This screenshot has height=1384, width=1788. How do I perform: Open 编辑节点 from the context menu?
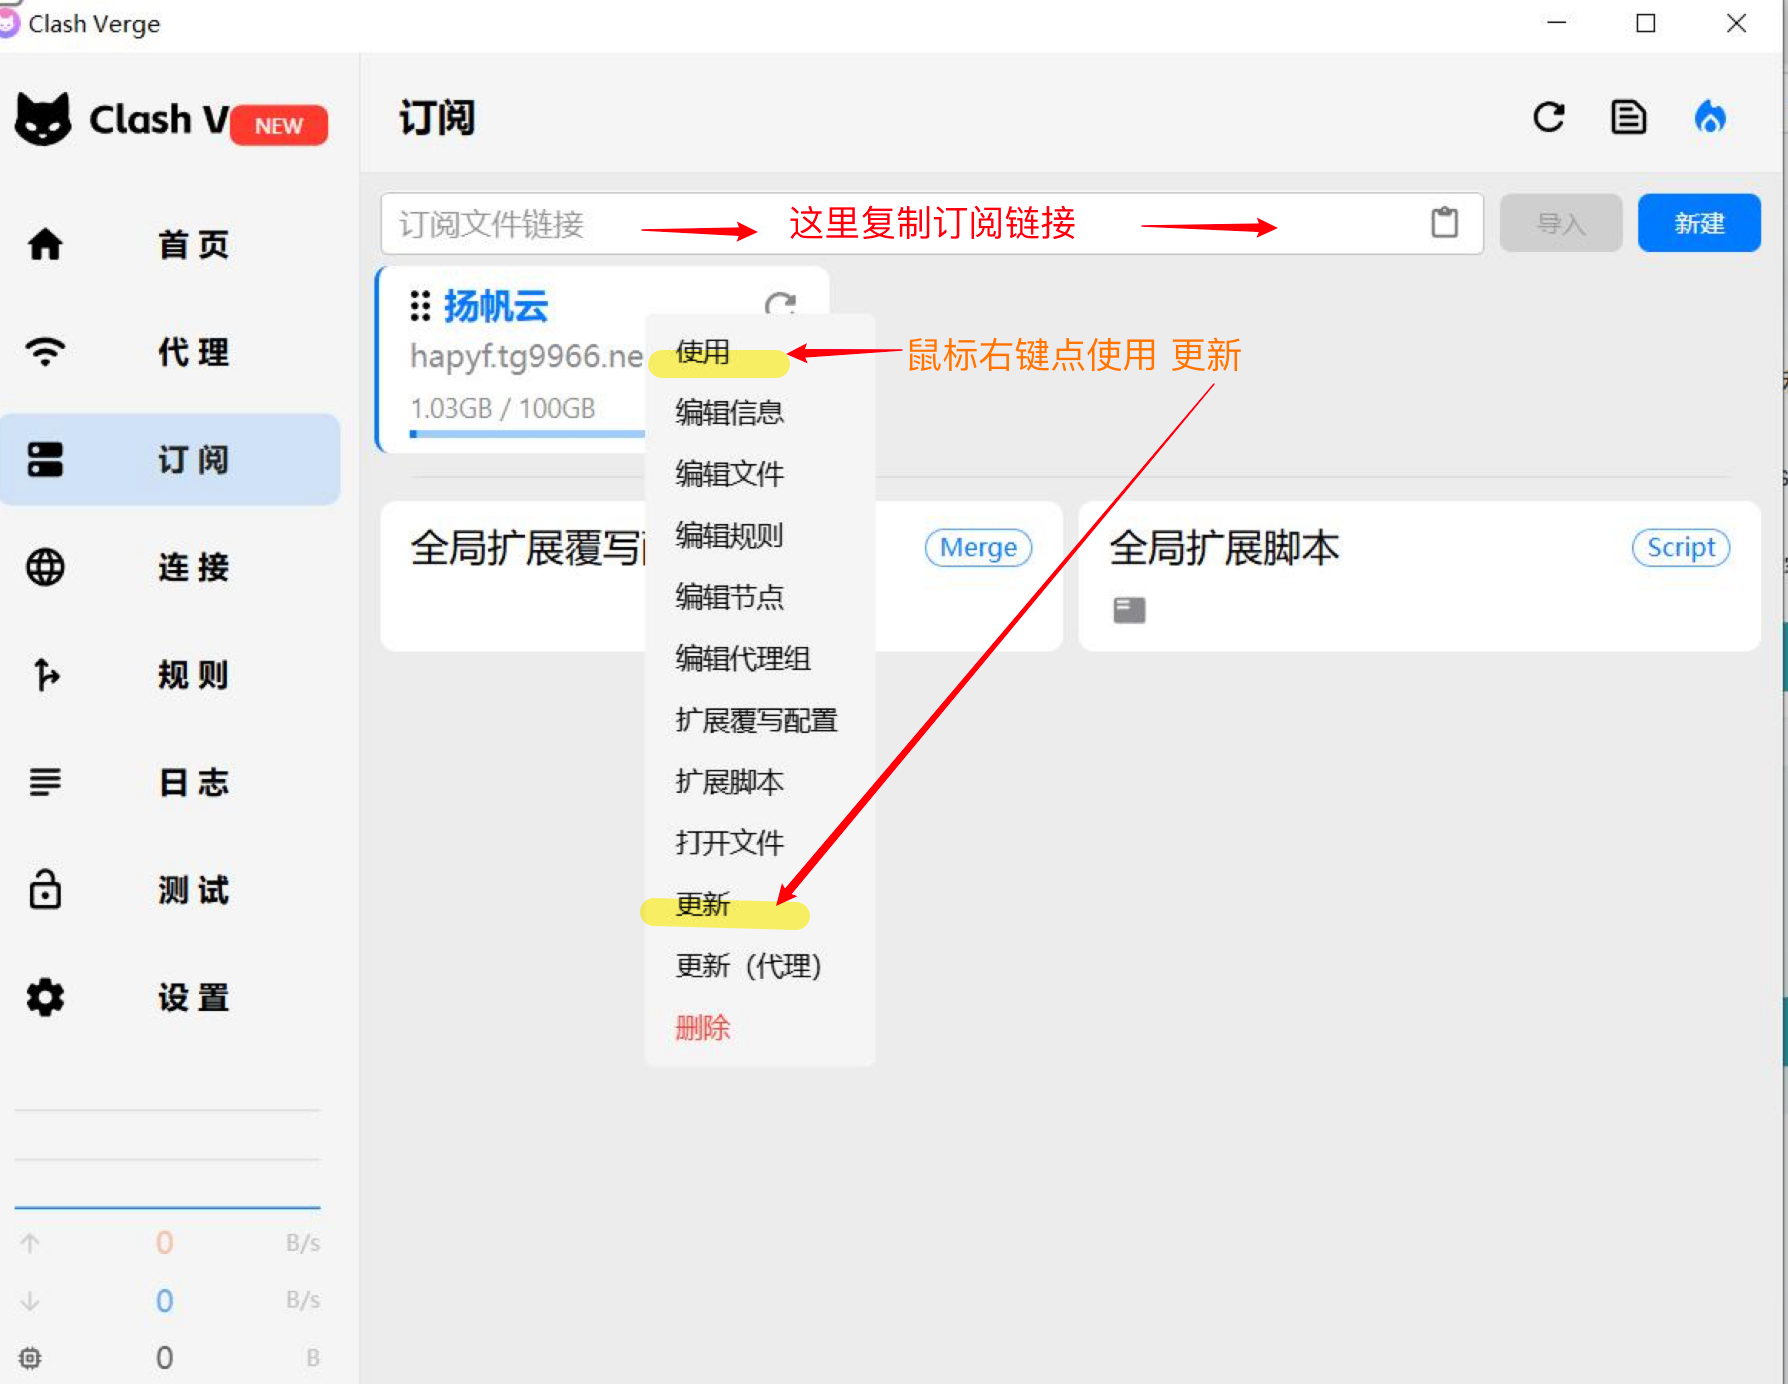(728, 597)
